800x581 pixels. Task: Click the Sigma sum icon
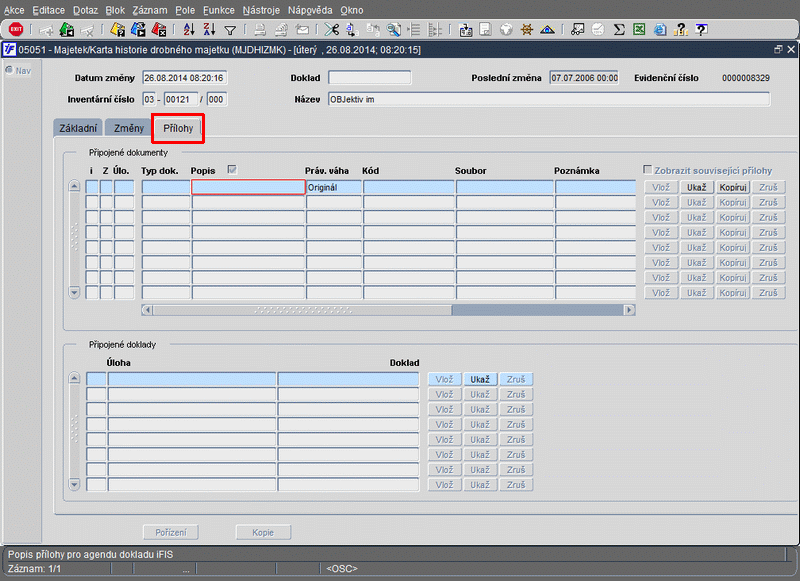[x=619, y=30]
